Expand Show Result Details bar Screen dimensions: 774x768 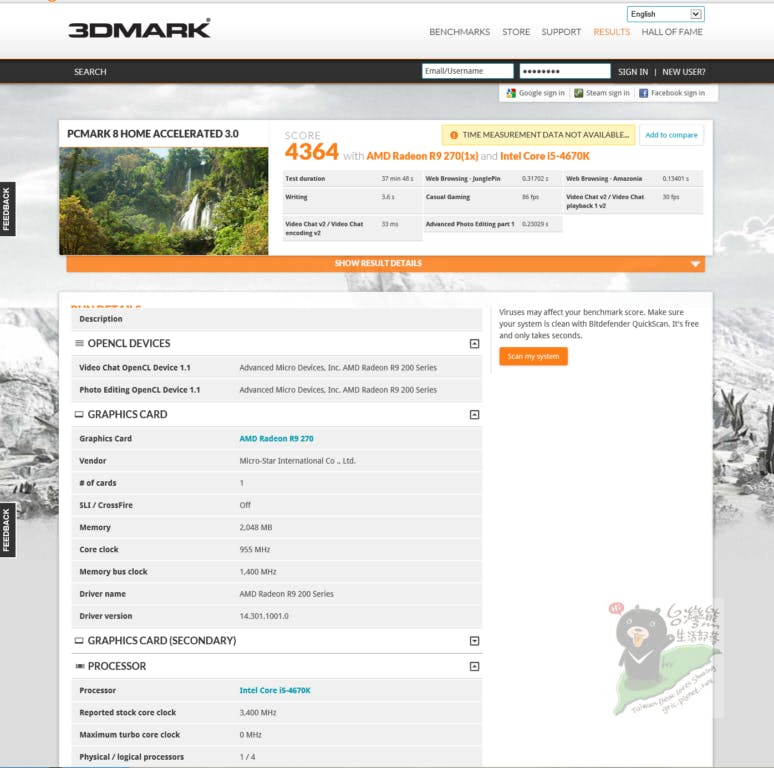(385, 264)
